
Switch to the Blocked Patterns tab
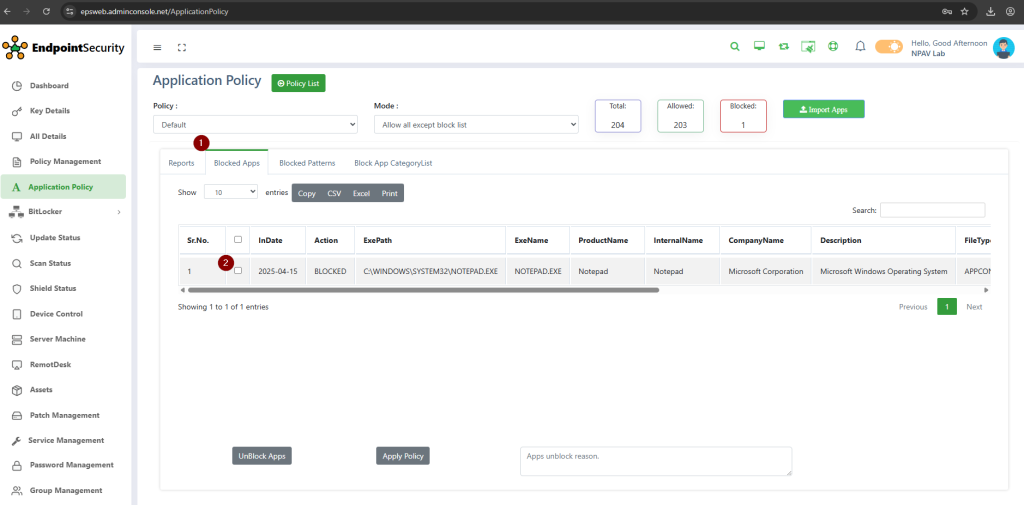tap(307, 163)
